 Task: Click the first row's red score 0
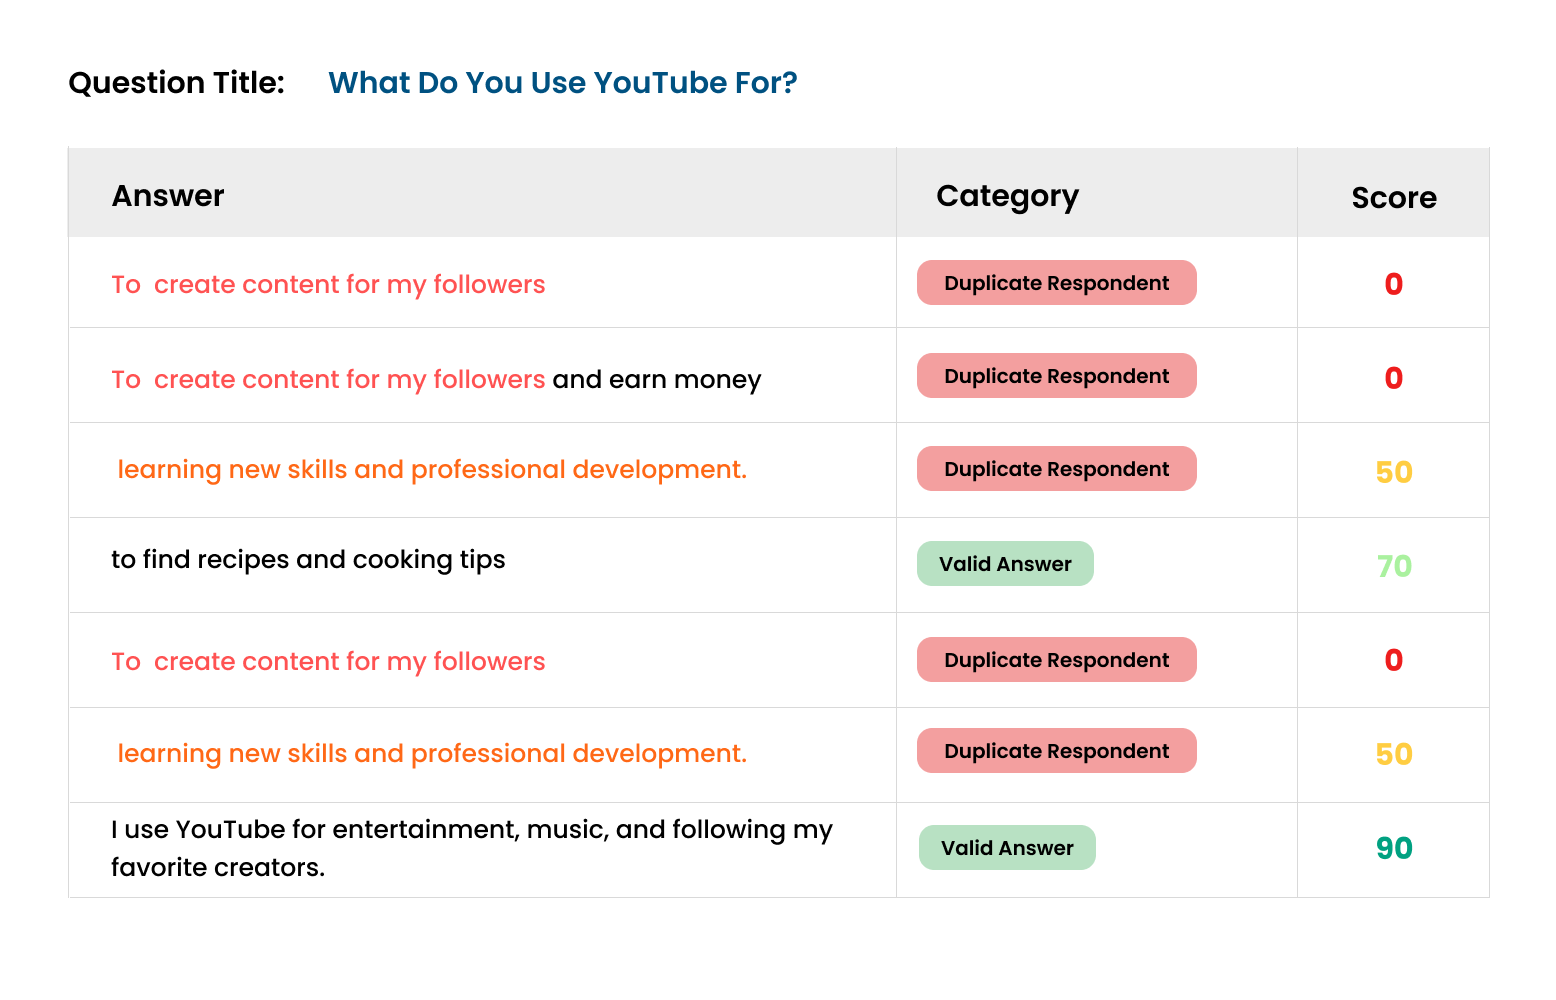click(1394, 285)
